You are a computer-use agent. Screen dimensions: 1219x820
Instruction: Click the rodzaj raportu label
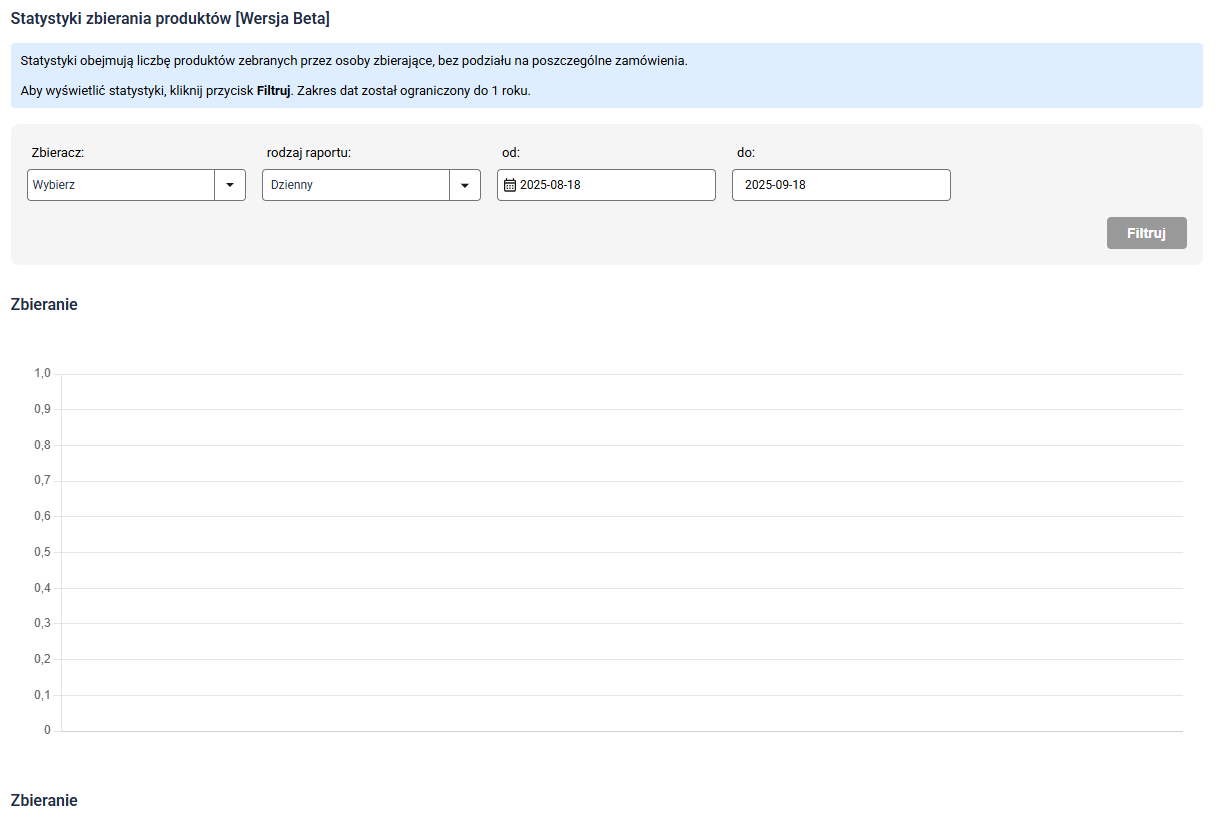point(309,152)
